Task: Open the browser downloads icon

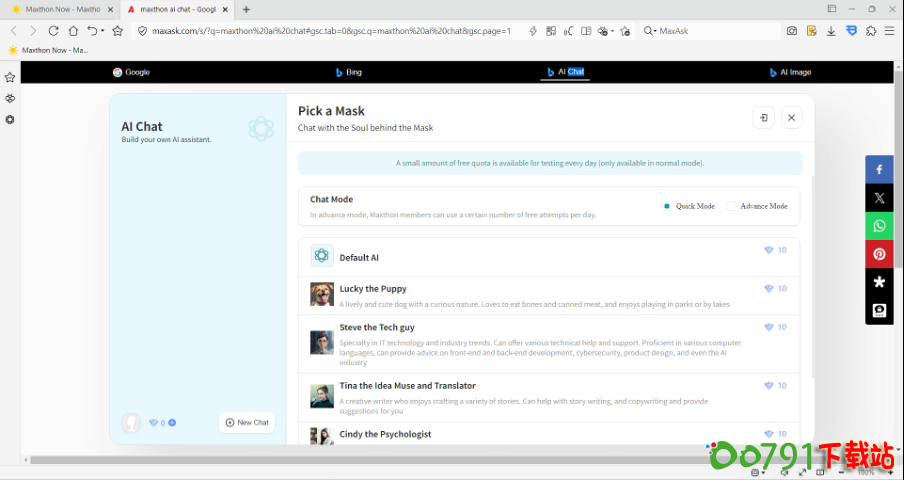Action: tap(831, 31)
